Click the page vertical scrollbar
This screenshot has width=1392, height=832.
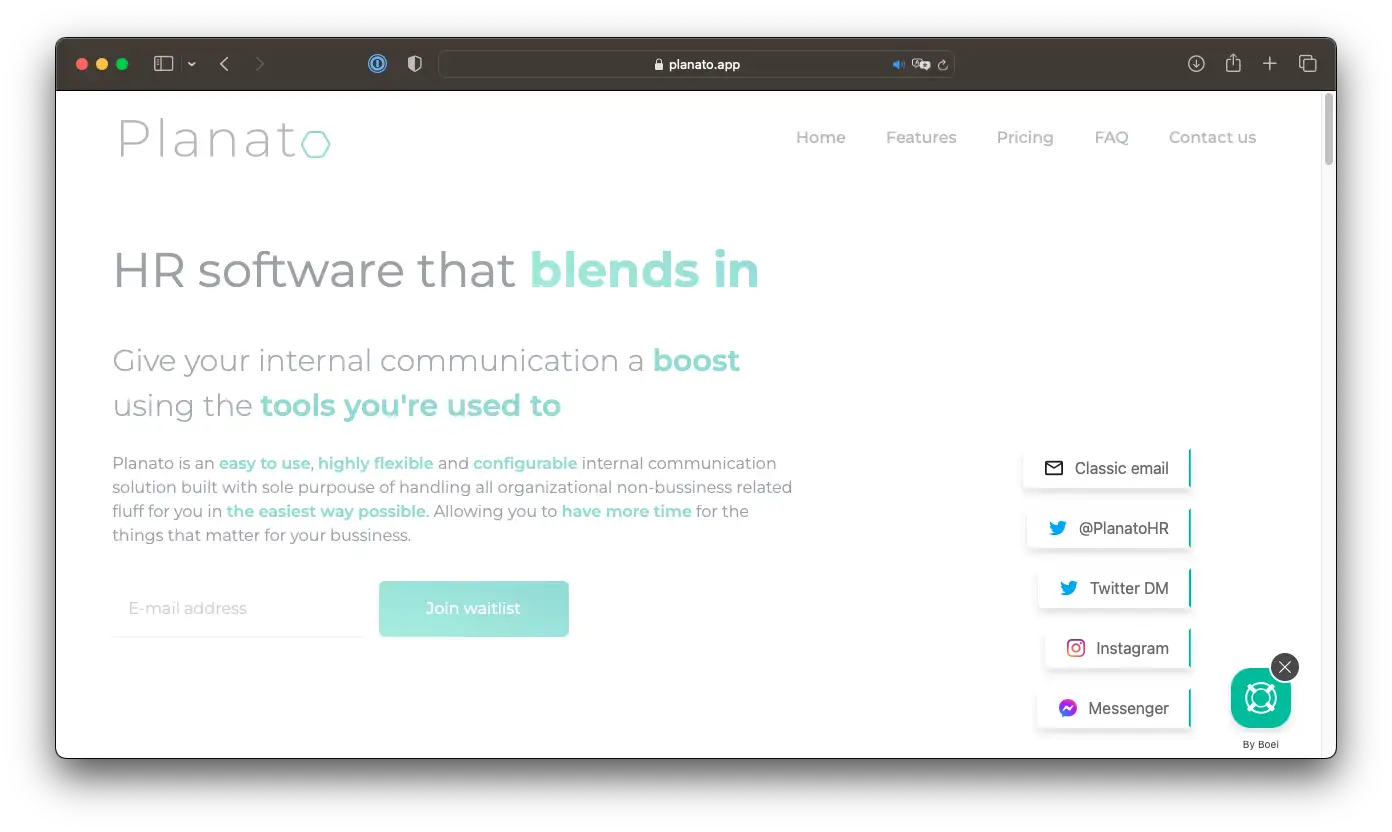click(1328, 130)
